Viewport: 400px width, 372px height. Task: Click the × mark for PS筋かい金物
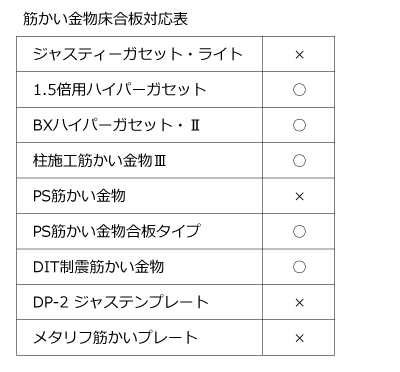point(299,196)
